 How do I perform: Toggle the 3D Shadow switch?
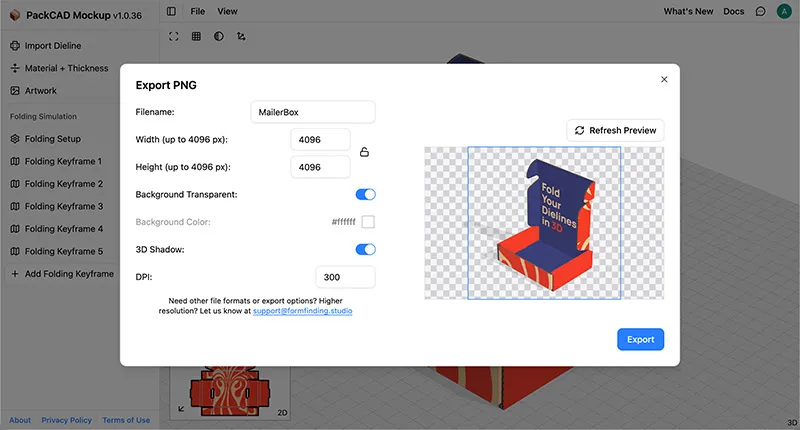365,249
